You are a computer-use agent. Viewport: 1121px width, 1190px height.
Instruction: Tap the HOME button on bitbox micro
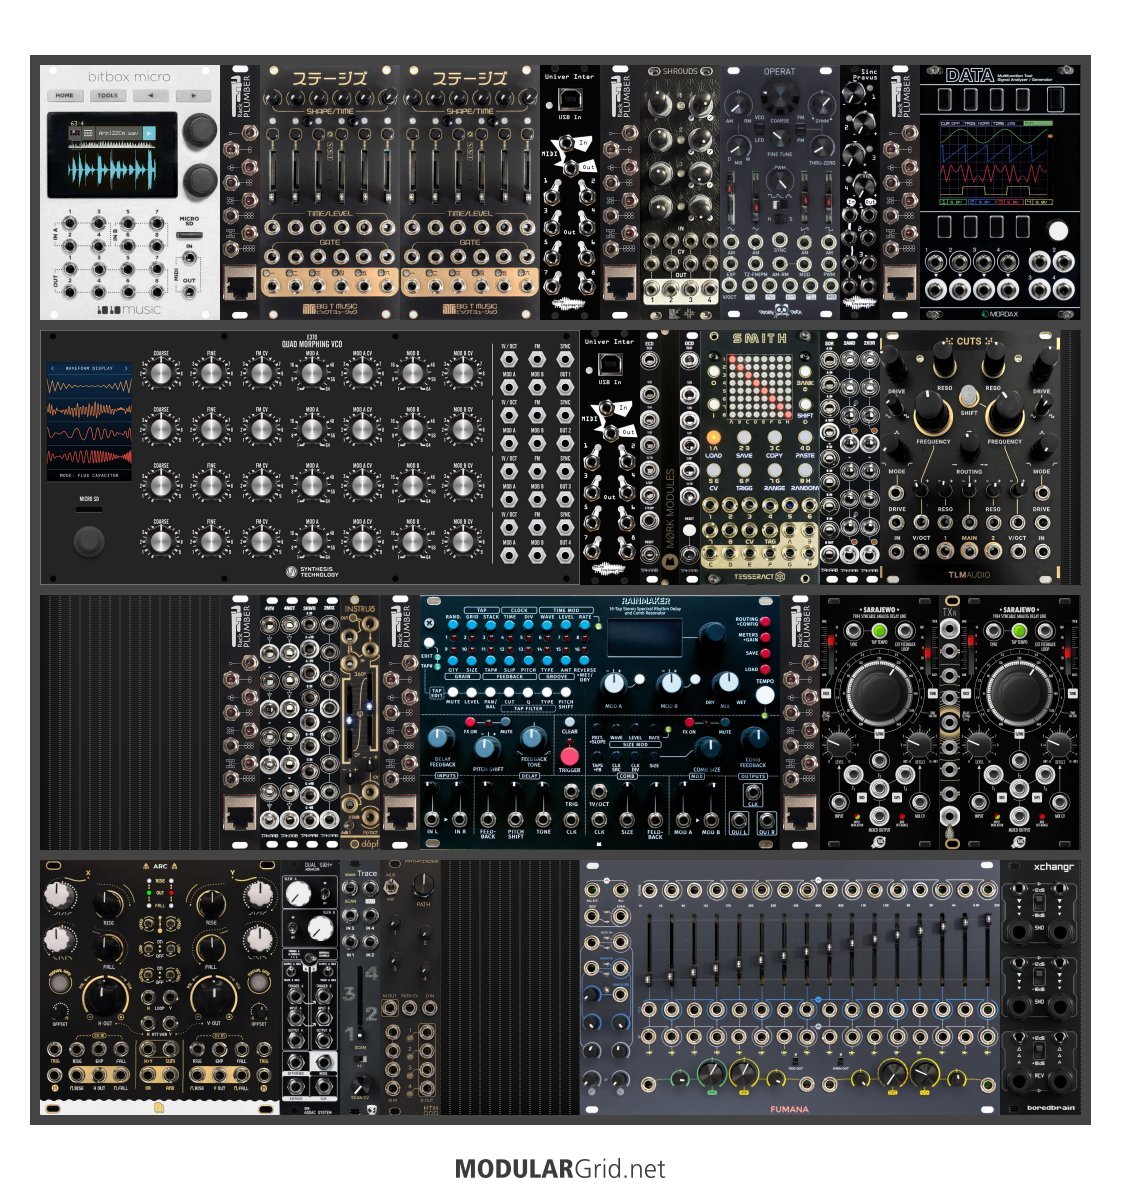click(x=65, y=96)
